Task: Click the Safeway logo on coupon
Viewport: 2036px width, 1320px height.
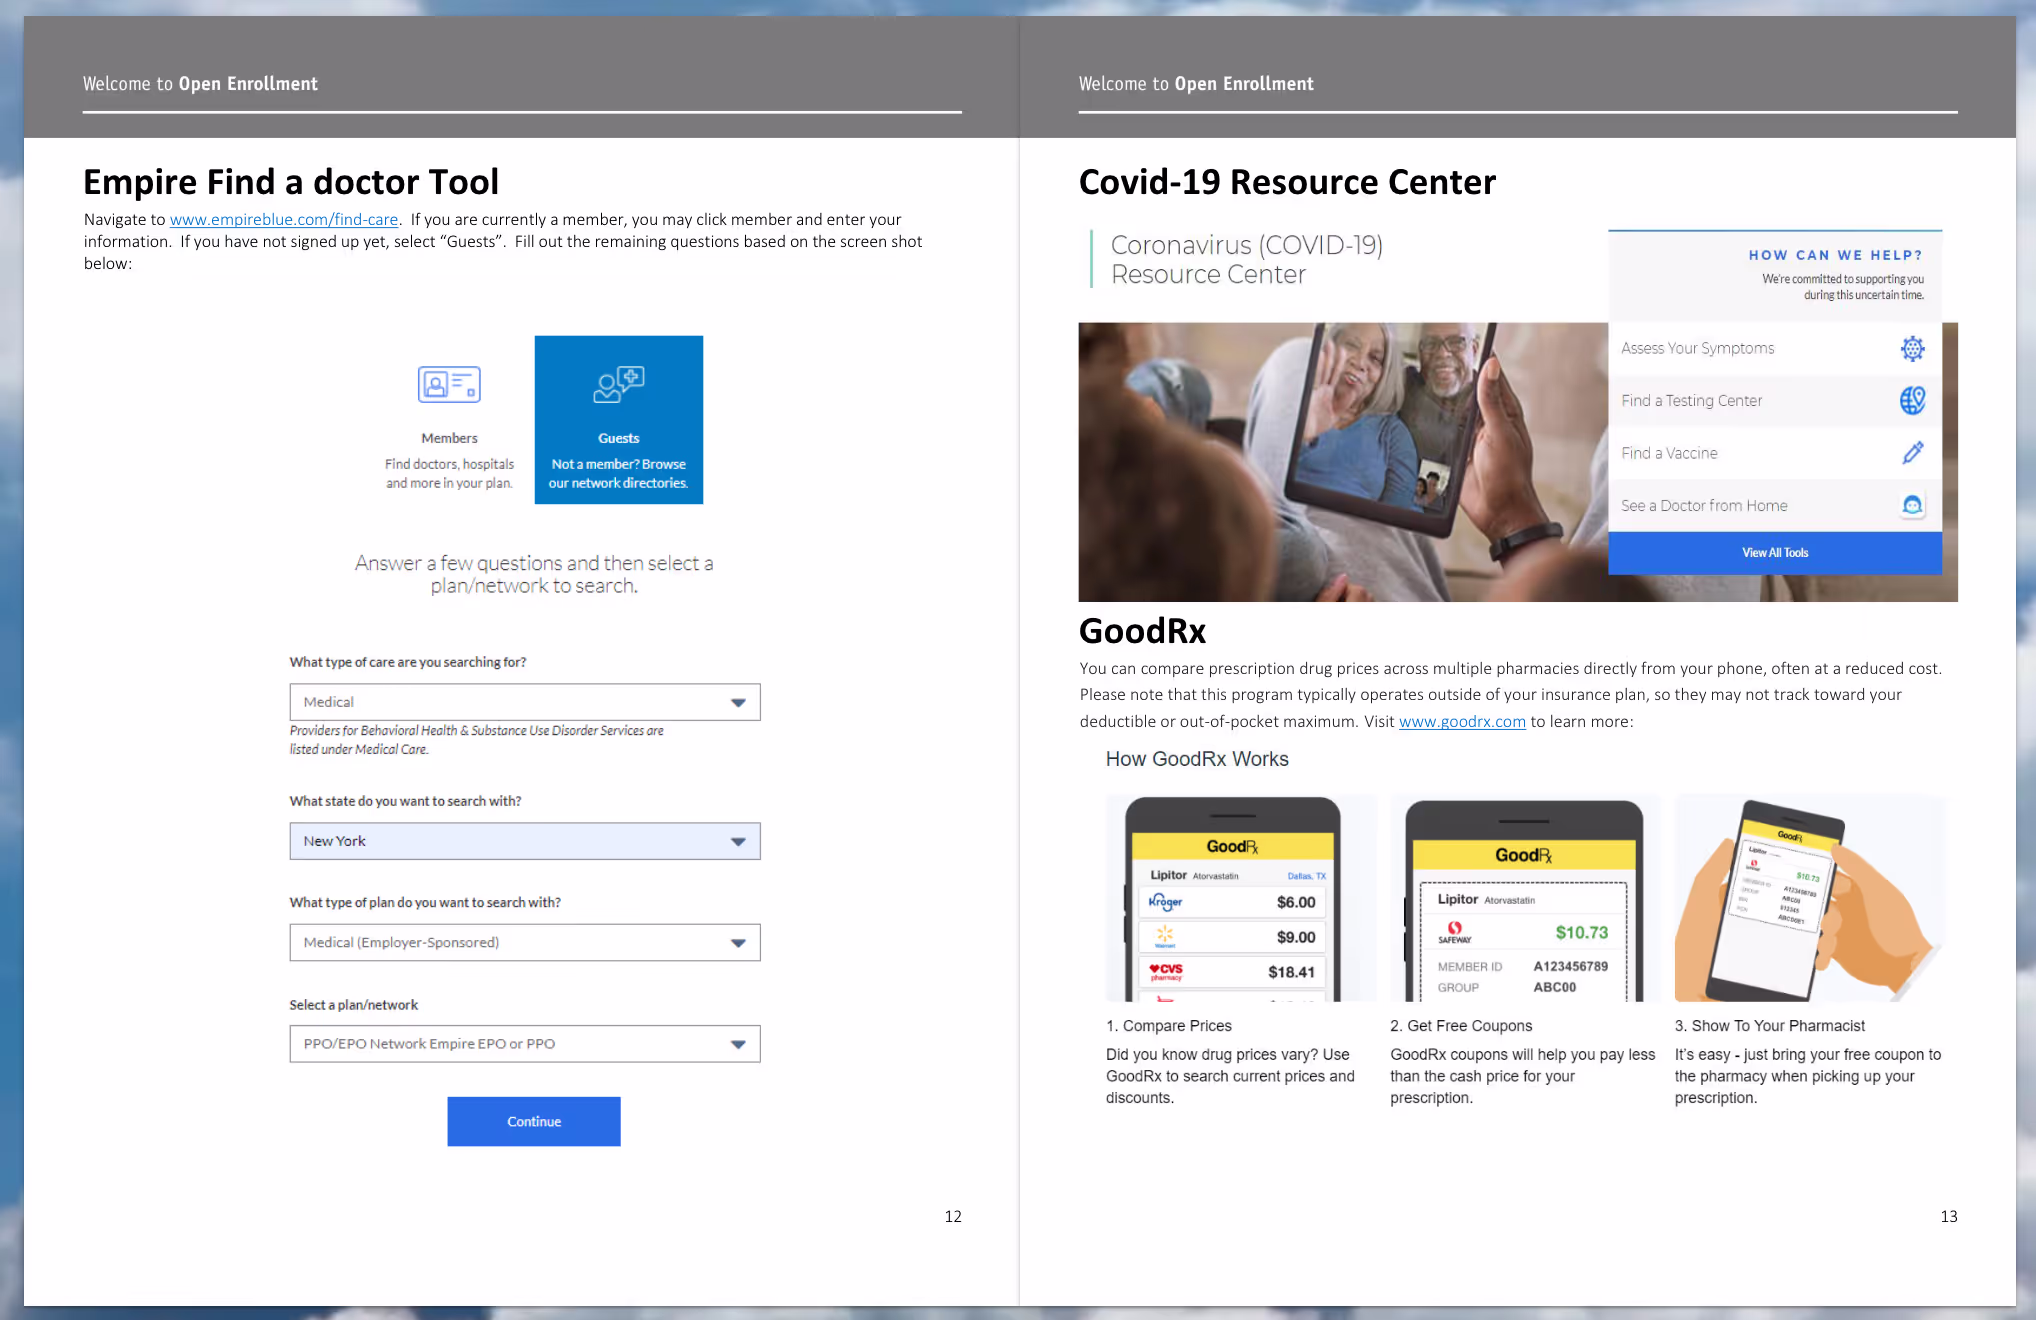Action: pyautogui.click(x=1455, y=933)
